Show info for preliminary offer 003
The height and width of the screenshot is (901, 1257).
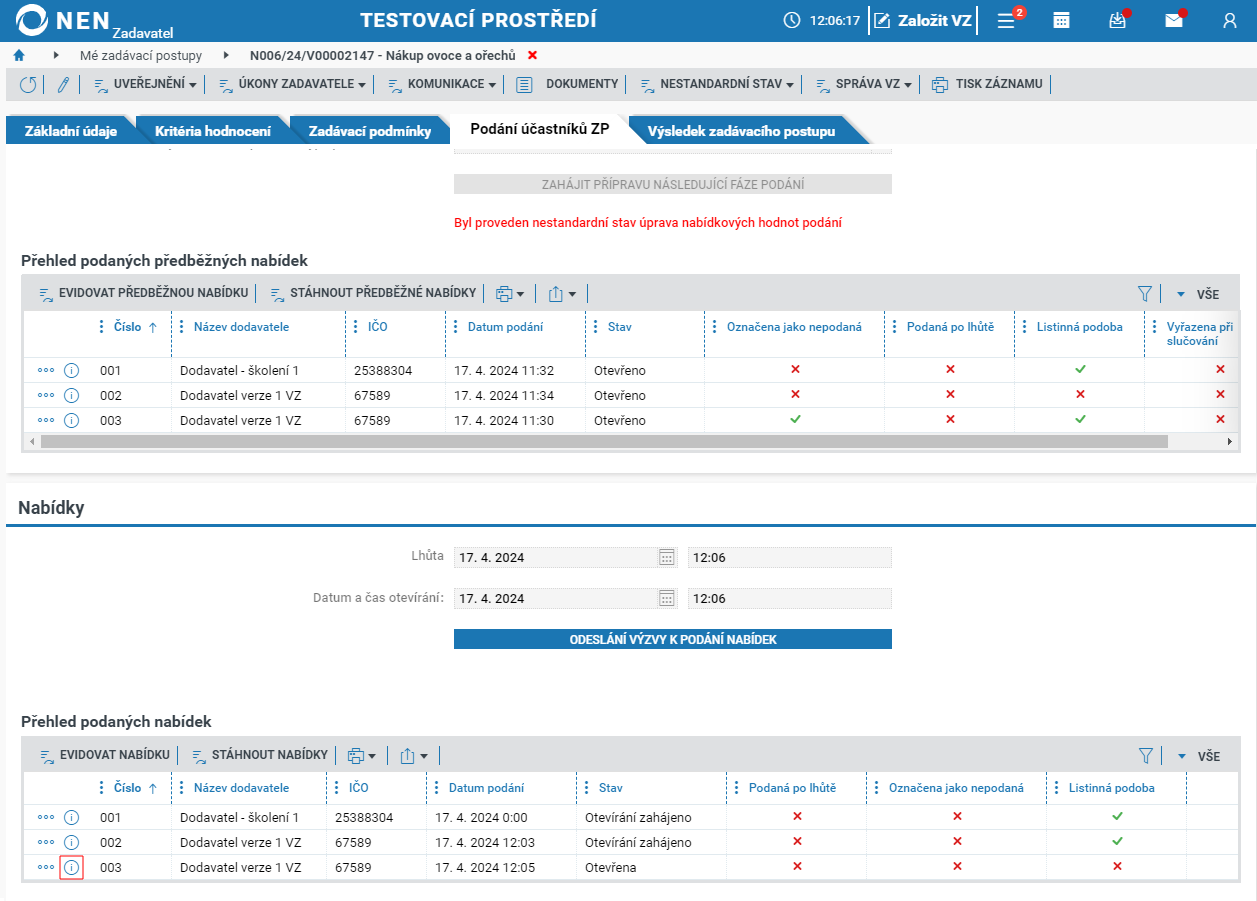(71, 421)
